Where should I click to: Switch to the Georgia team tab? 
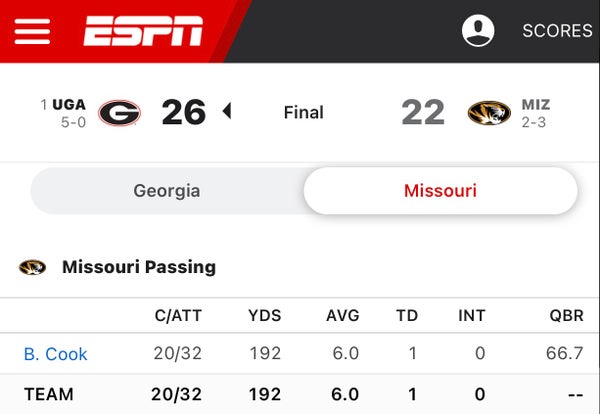(x=167, y=191)
